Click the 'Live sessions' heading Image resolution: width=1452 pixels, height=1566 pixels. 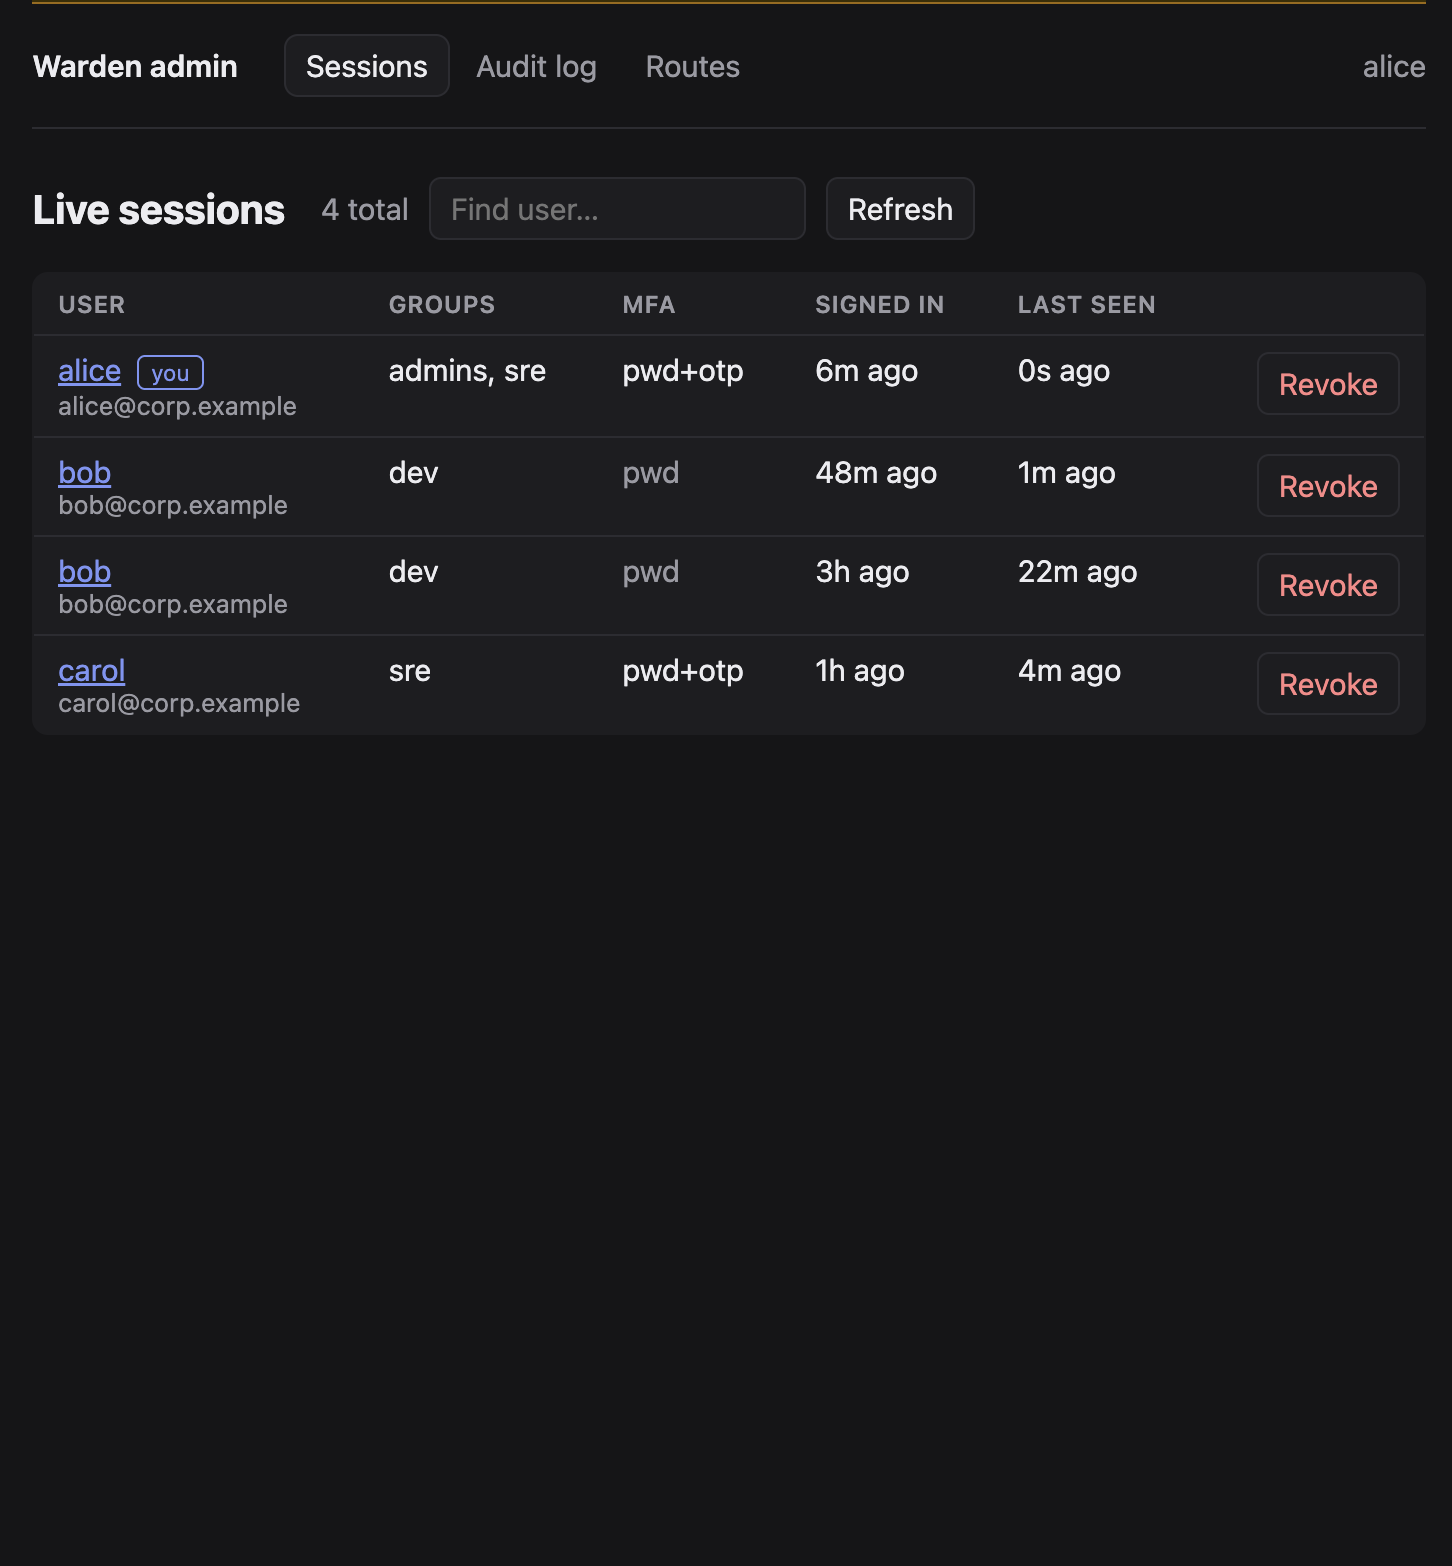159,210
